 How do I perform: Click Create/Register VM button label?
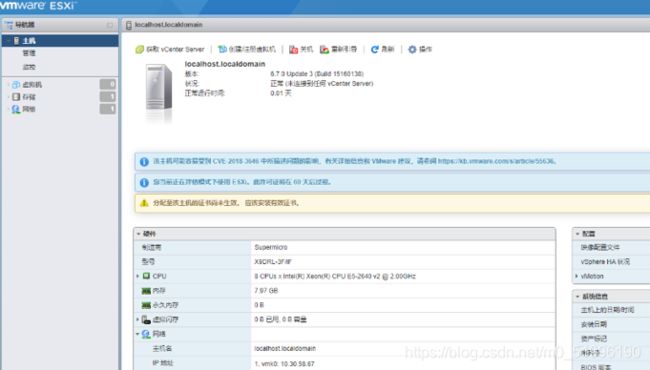252,49
